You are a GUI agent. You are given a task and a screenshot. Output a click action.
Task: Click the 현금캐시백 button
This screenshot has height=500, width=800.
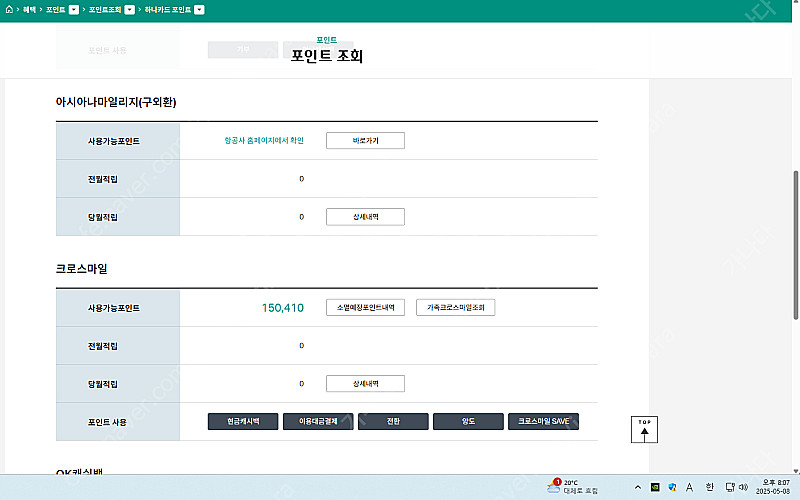(x=243, y=421)
